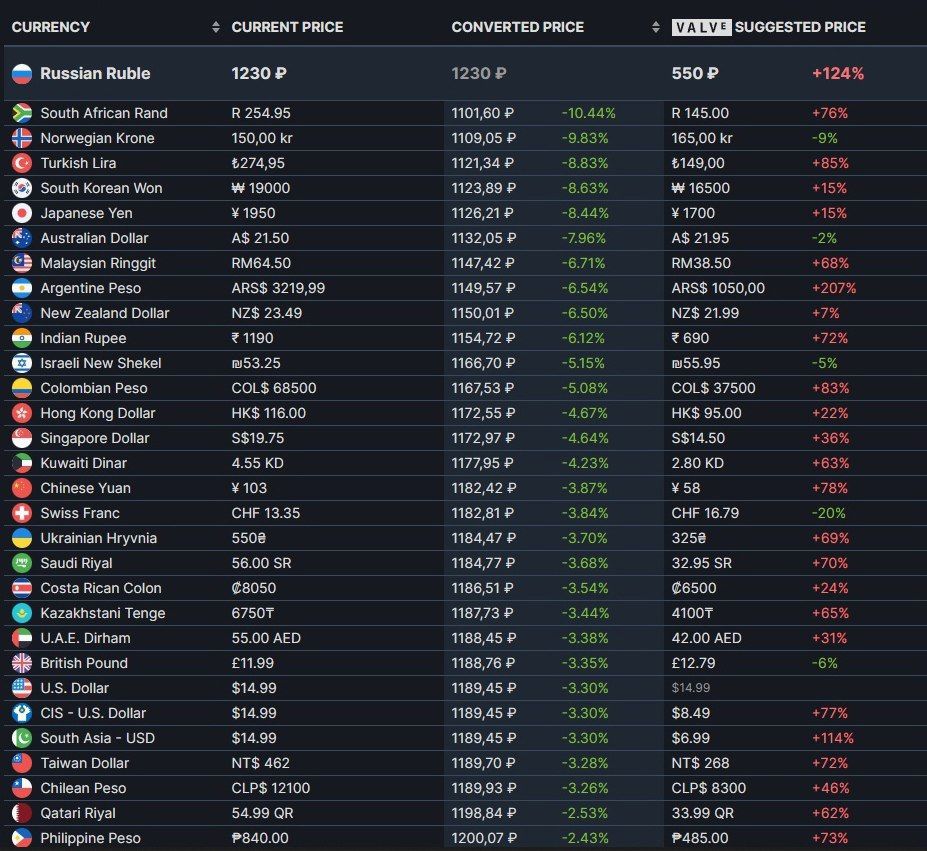The height and width of the screenshot is (851, 927).
Task: Click the Suggested Price column header
Action: 800,27
